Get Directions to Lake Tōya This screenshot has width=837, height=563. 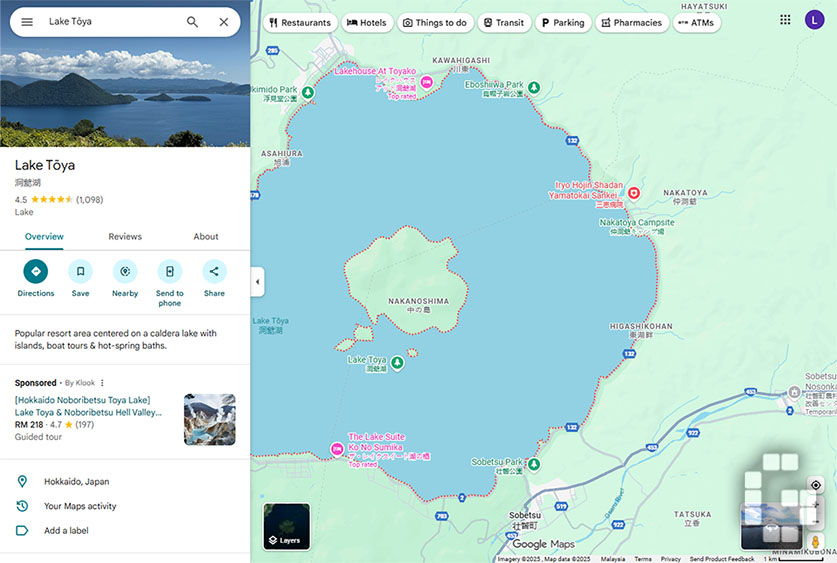(36, 272)
